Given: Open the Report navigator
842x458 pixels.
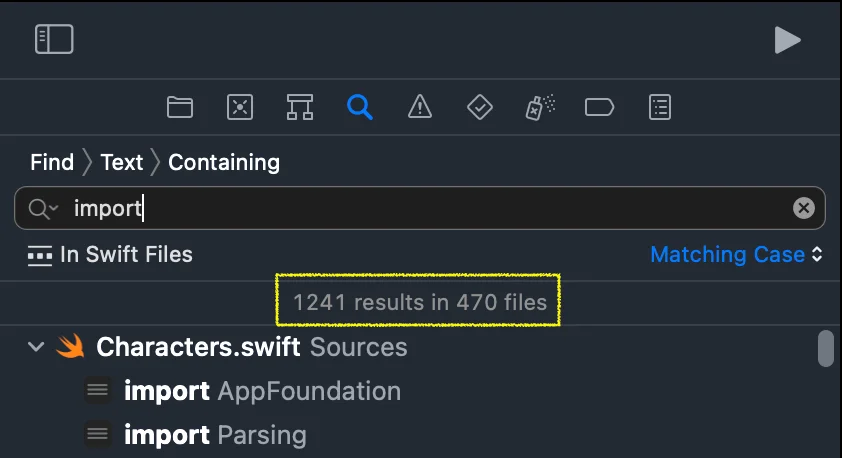Looking at the screenshot, I should tap(660, 107).
